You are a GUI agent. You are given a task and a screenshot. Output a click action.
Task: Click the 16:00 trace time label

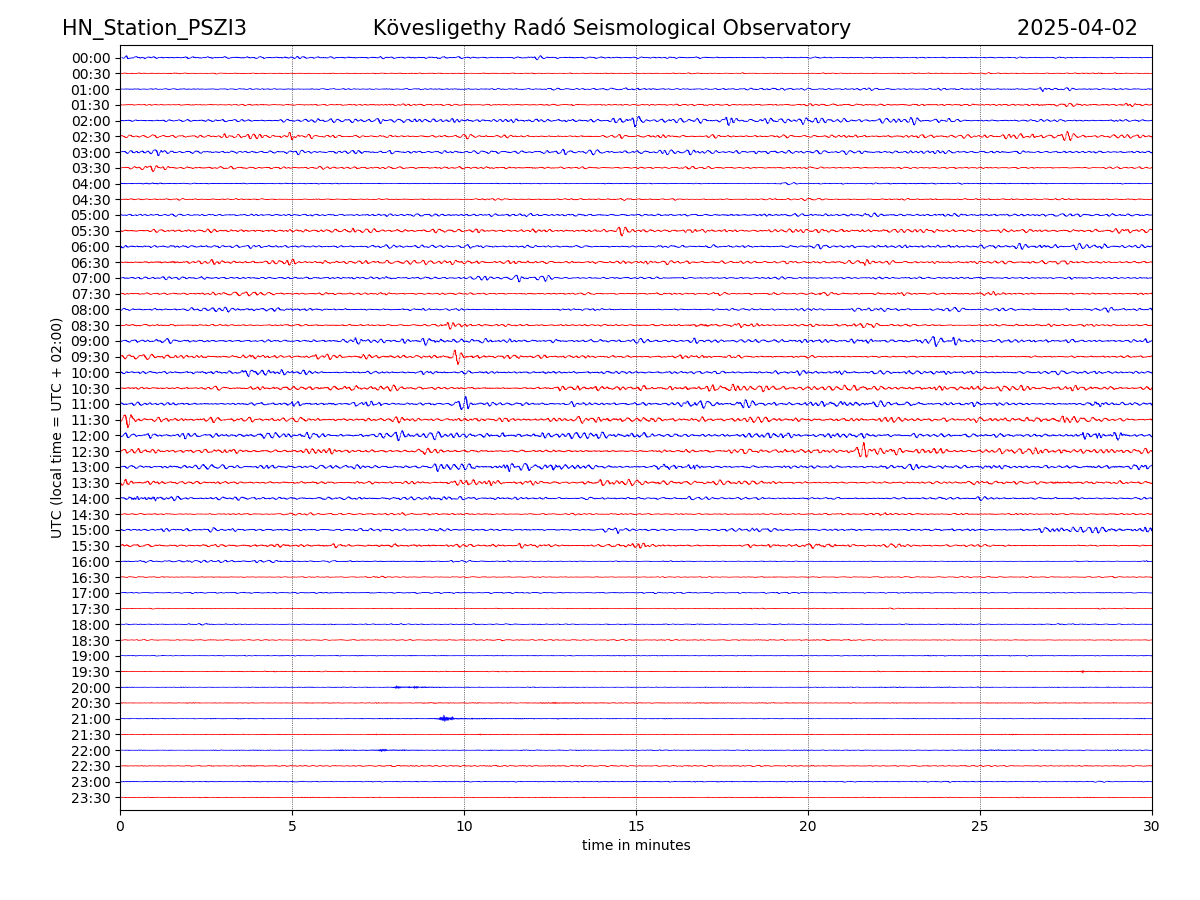click(91, 562)
